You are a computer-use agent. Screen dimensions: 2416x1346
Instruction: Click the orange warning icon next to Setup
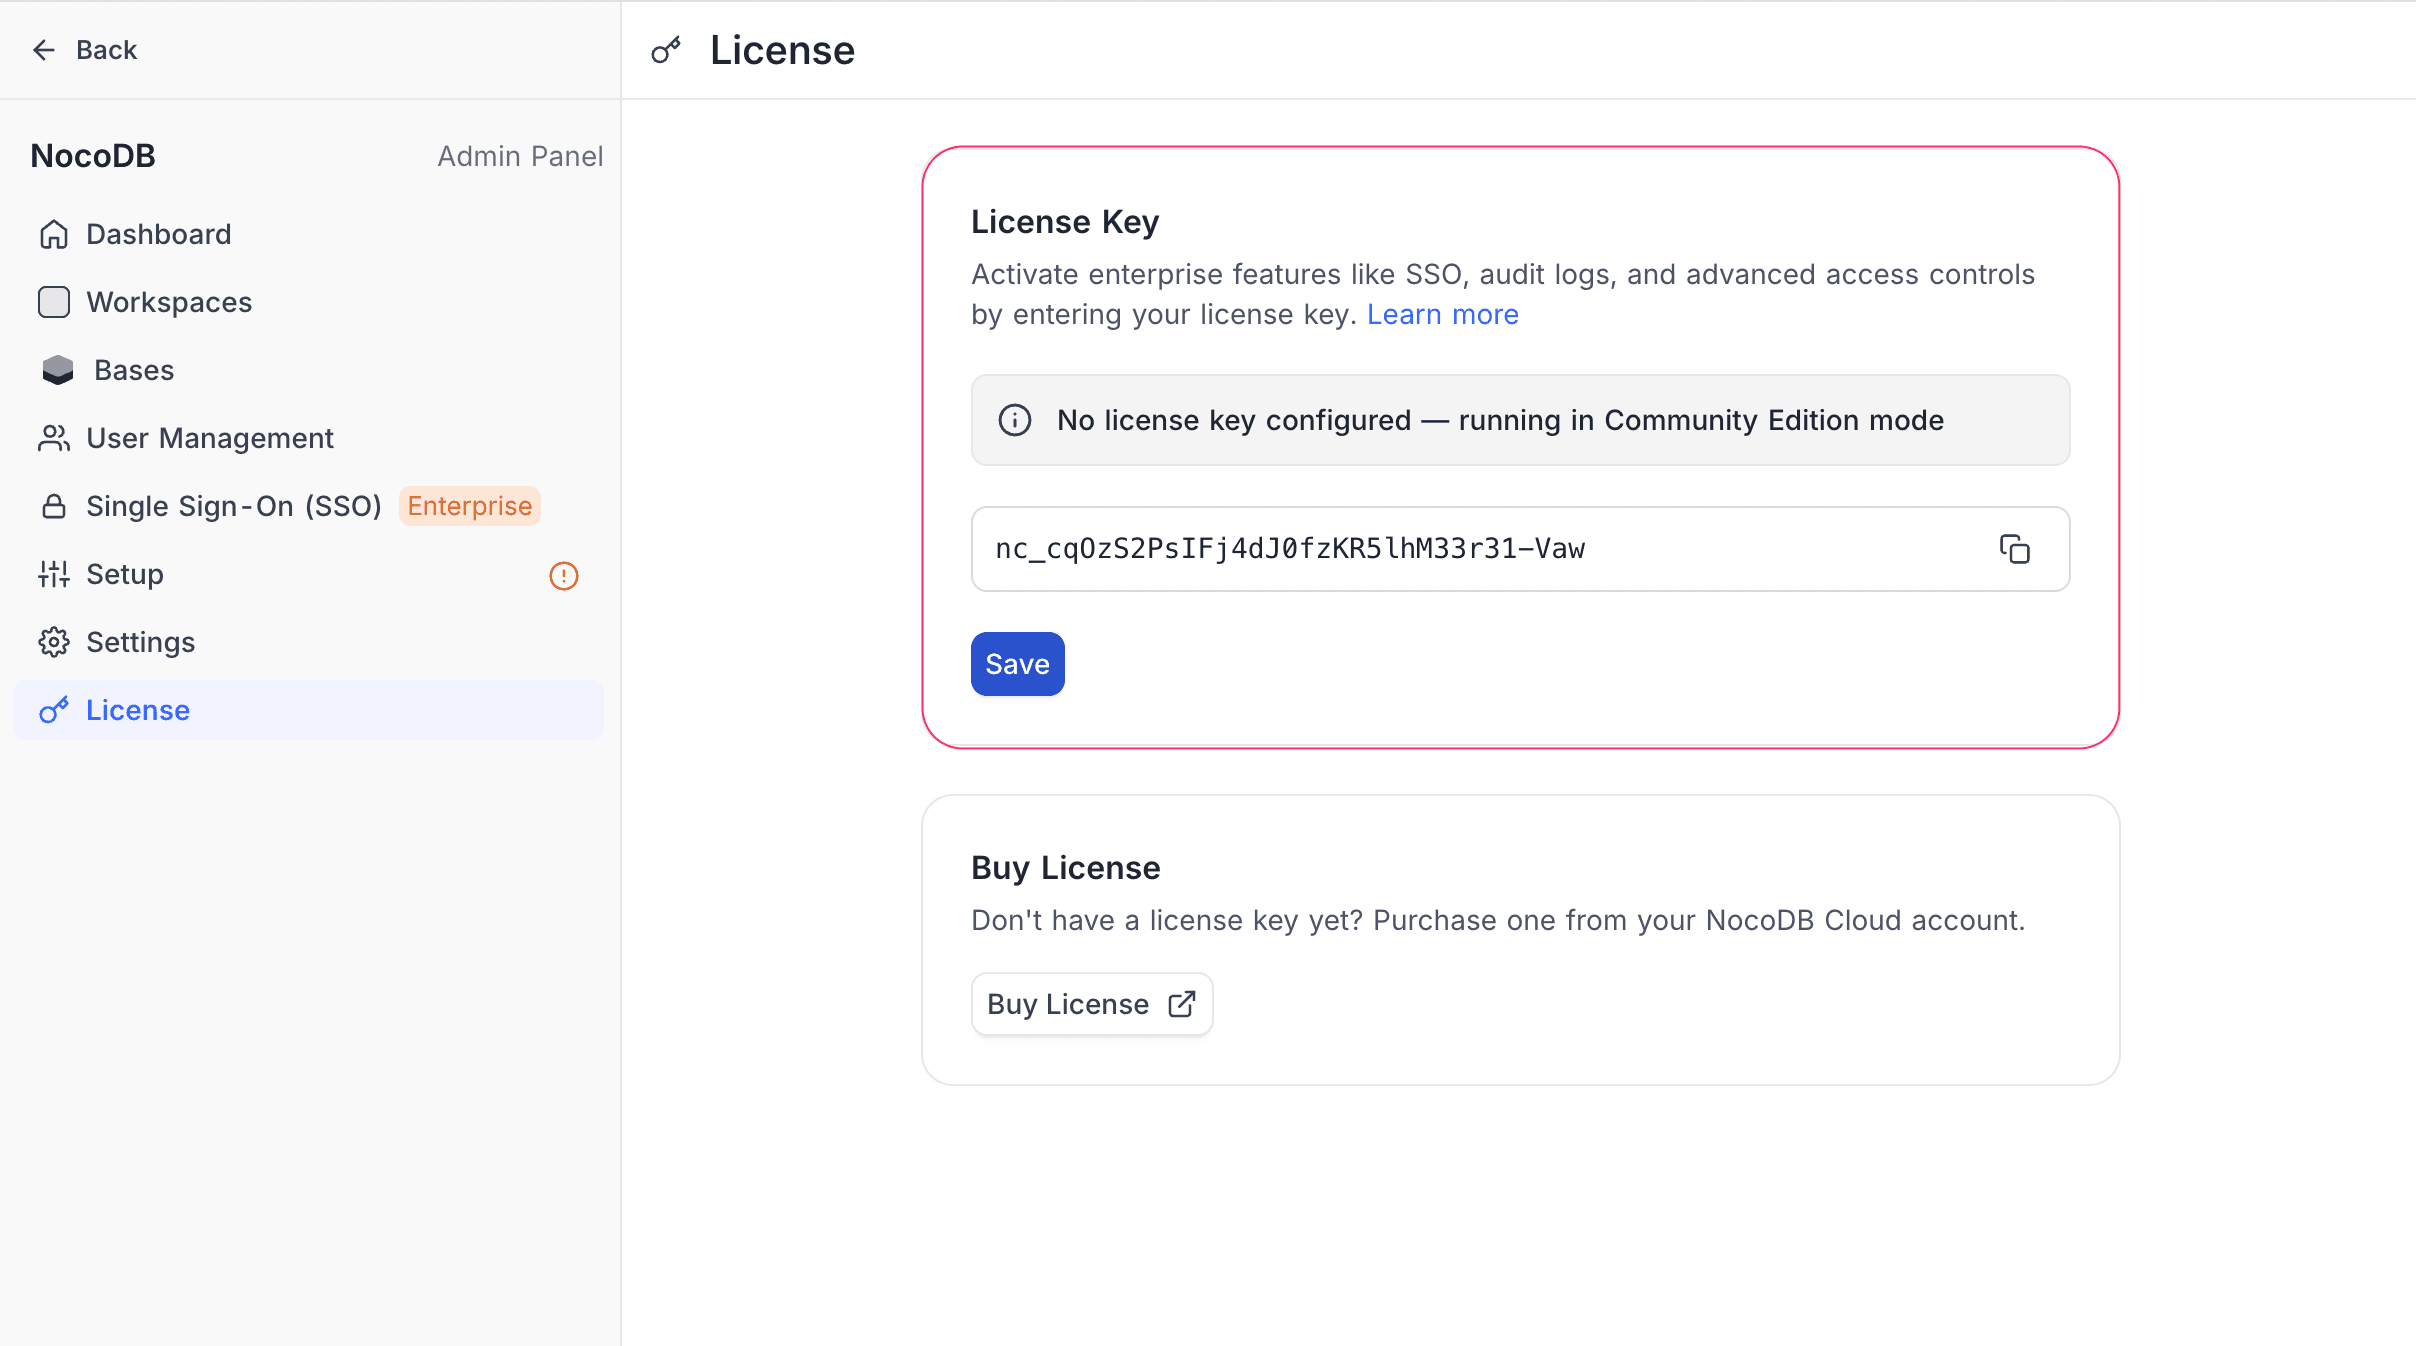tap(564, 575)
